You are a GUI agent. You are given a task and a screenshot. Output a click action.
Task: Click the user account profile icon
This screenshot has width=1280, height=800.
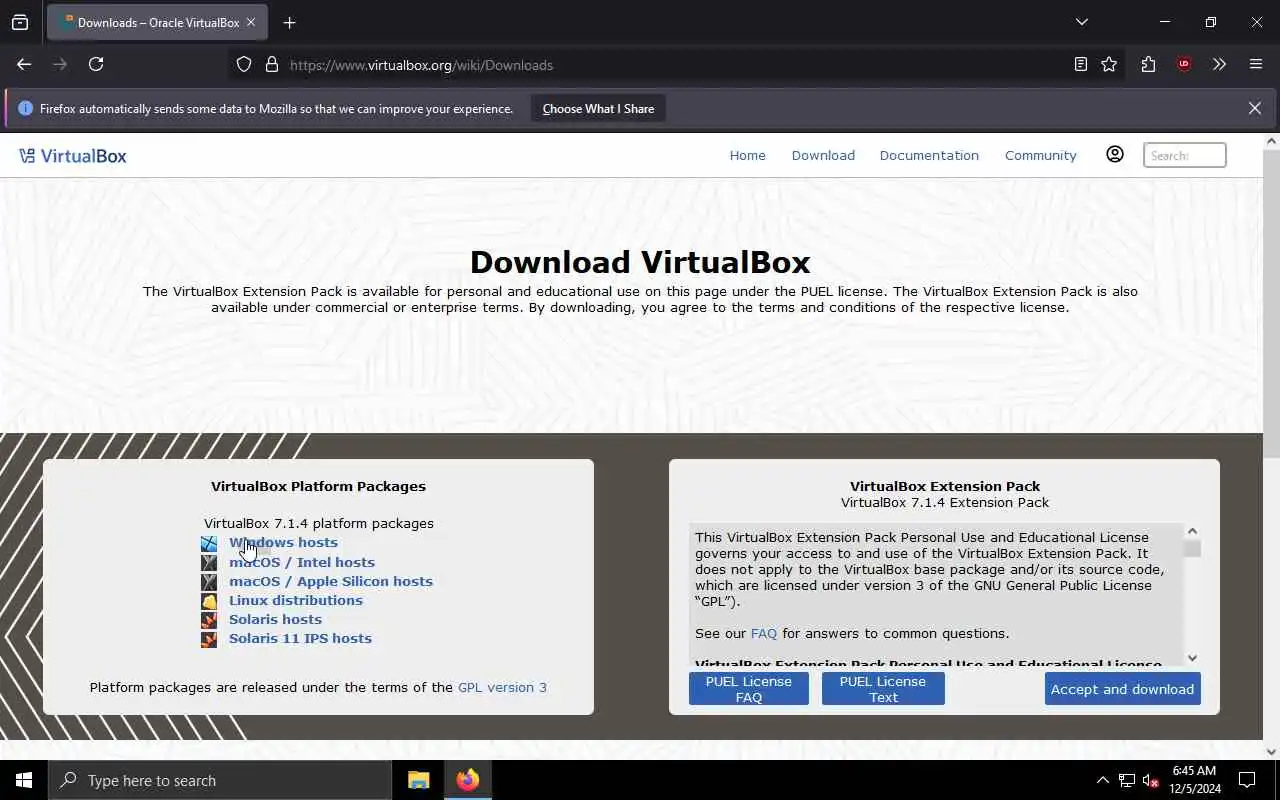(1115, 154)
